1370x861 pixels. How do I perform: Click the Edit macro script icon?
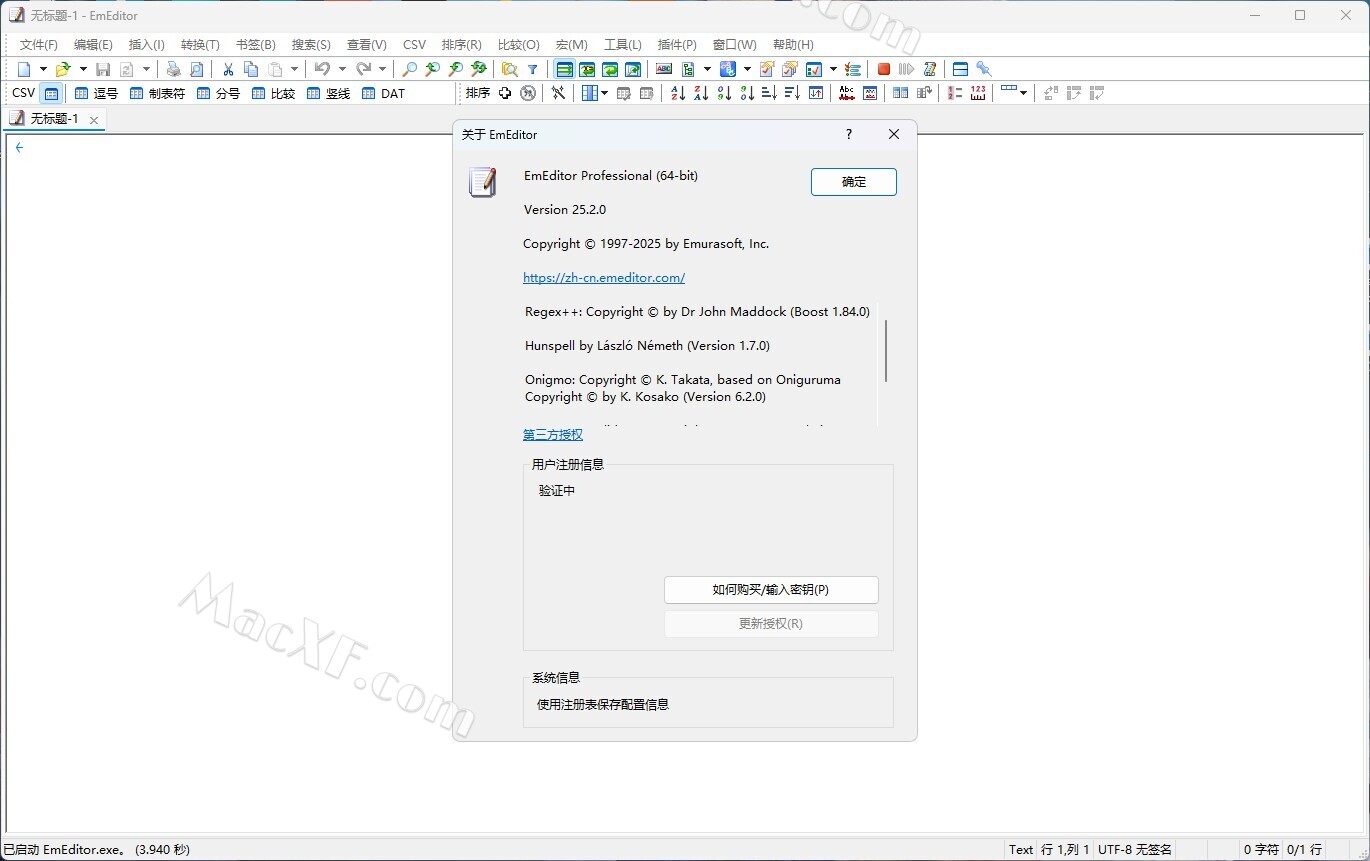(929, 69)
